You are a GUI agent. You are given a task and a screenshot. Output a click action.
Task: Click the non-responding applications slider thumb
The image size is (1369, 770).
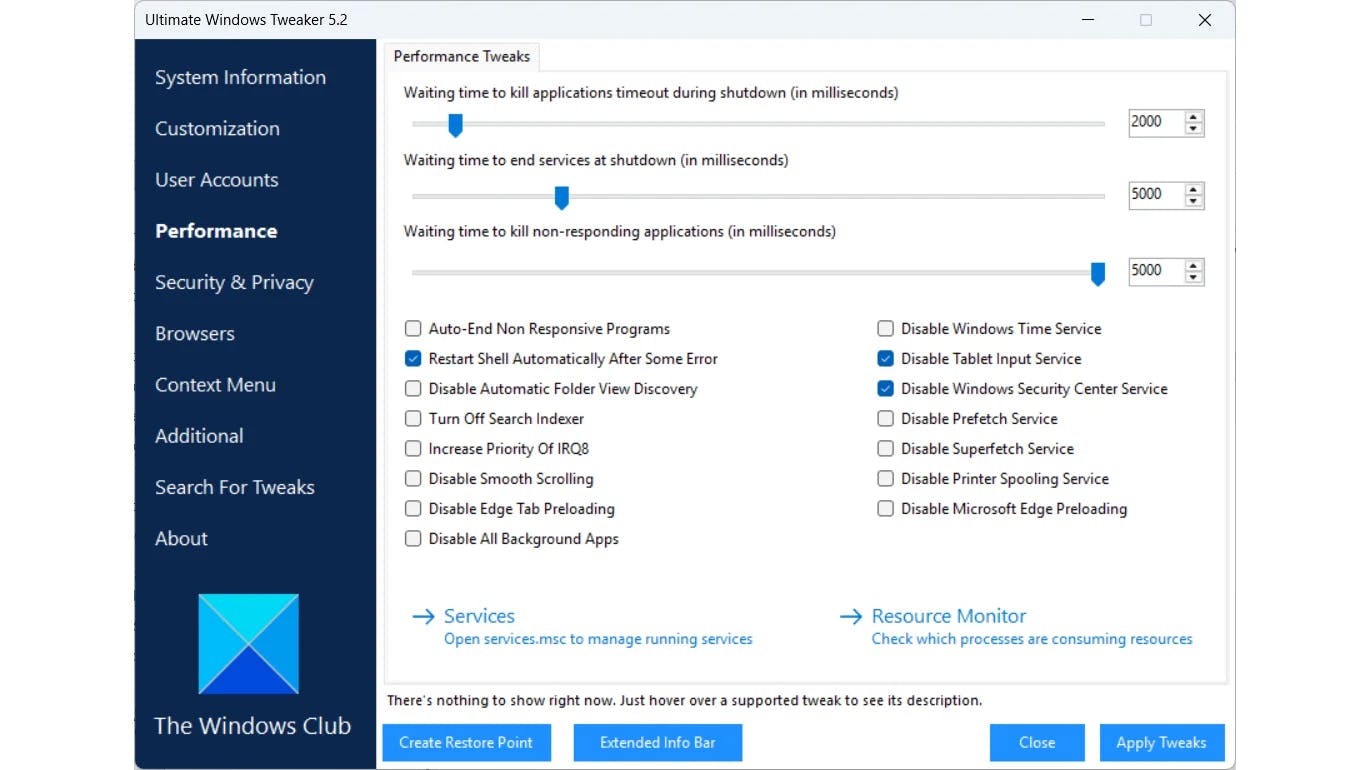[x=1097, y=274]
